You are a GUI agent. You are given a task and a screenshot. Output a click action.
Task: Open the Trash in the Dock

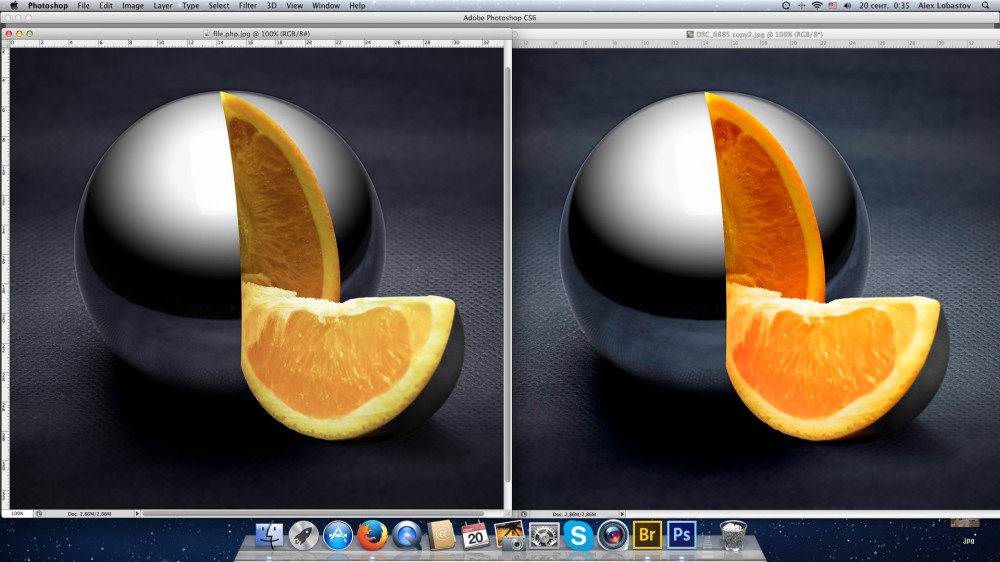(x=733, y=536)
